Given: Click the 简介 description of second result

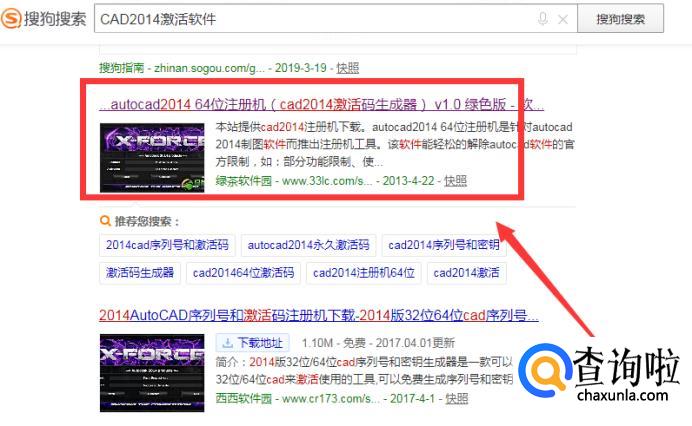Looking at the screenshot, I should click(364, 370).
